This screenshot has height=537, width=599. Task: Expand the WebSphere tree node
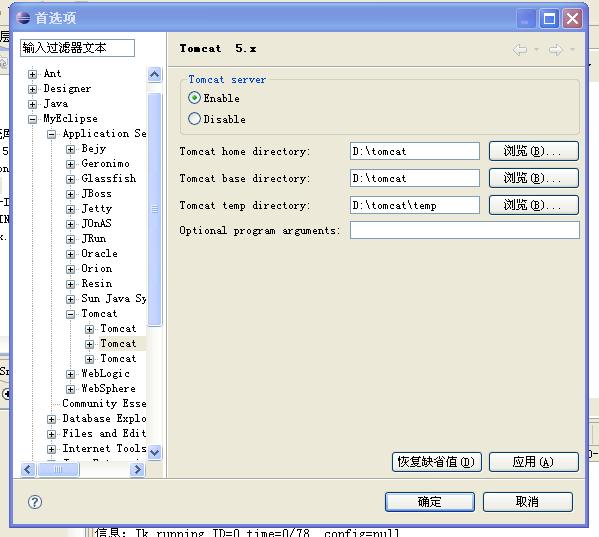point(70,389)
